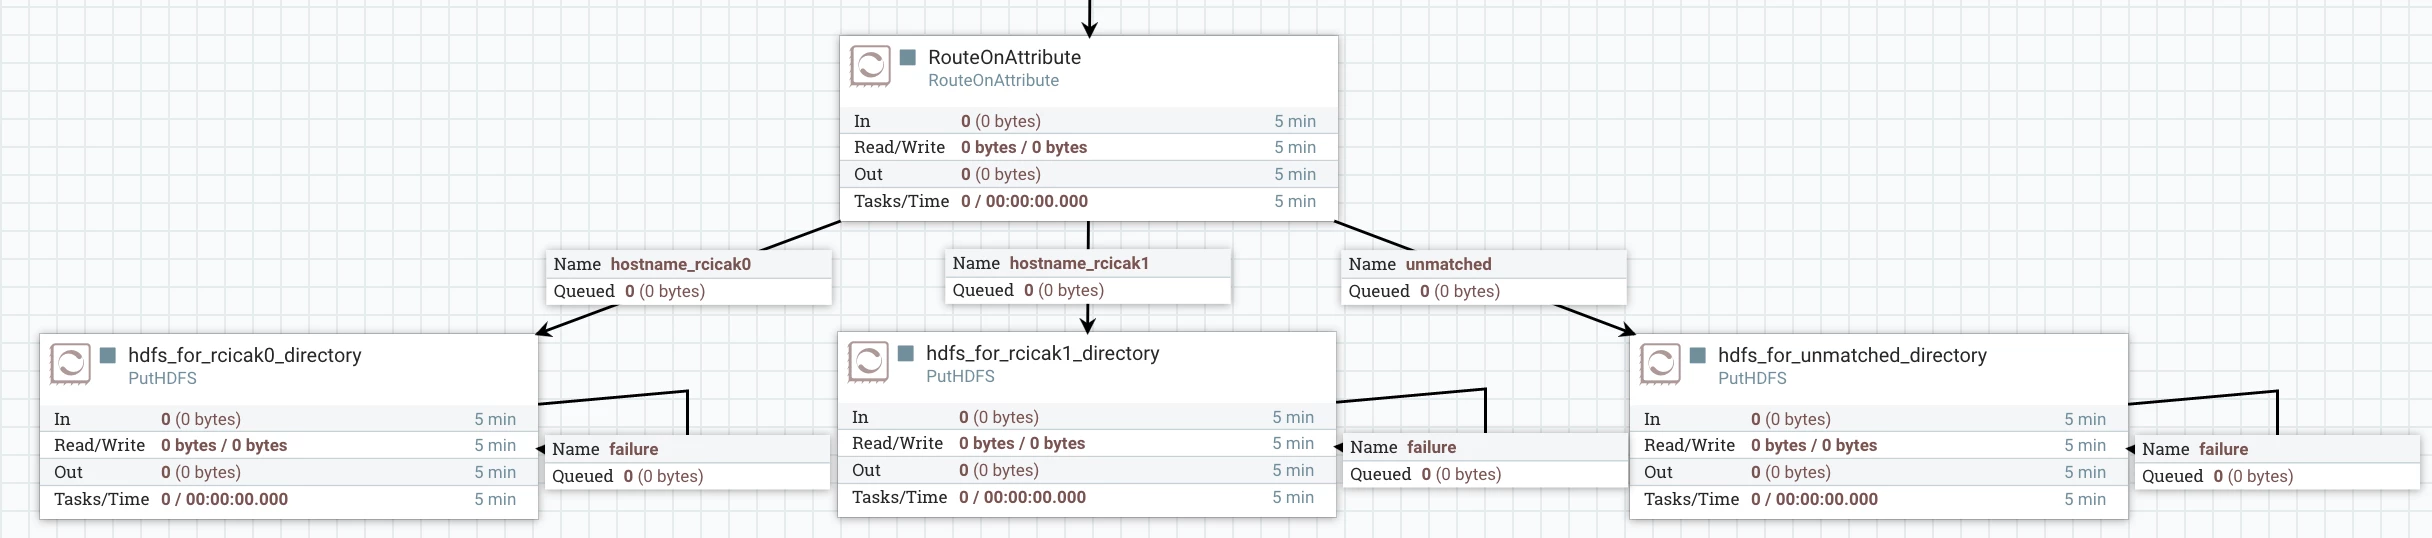Click PutHDFS type under hdfs_for_rcicak0_directory
2432x538 pixels.
click(x=162, y=378)
